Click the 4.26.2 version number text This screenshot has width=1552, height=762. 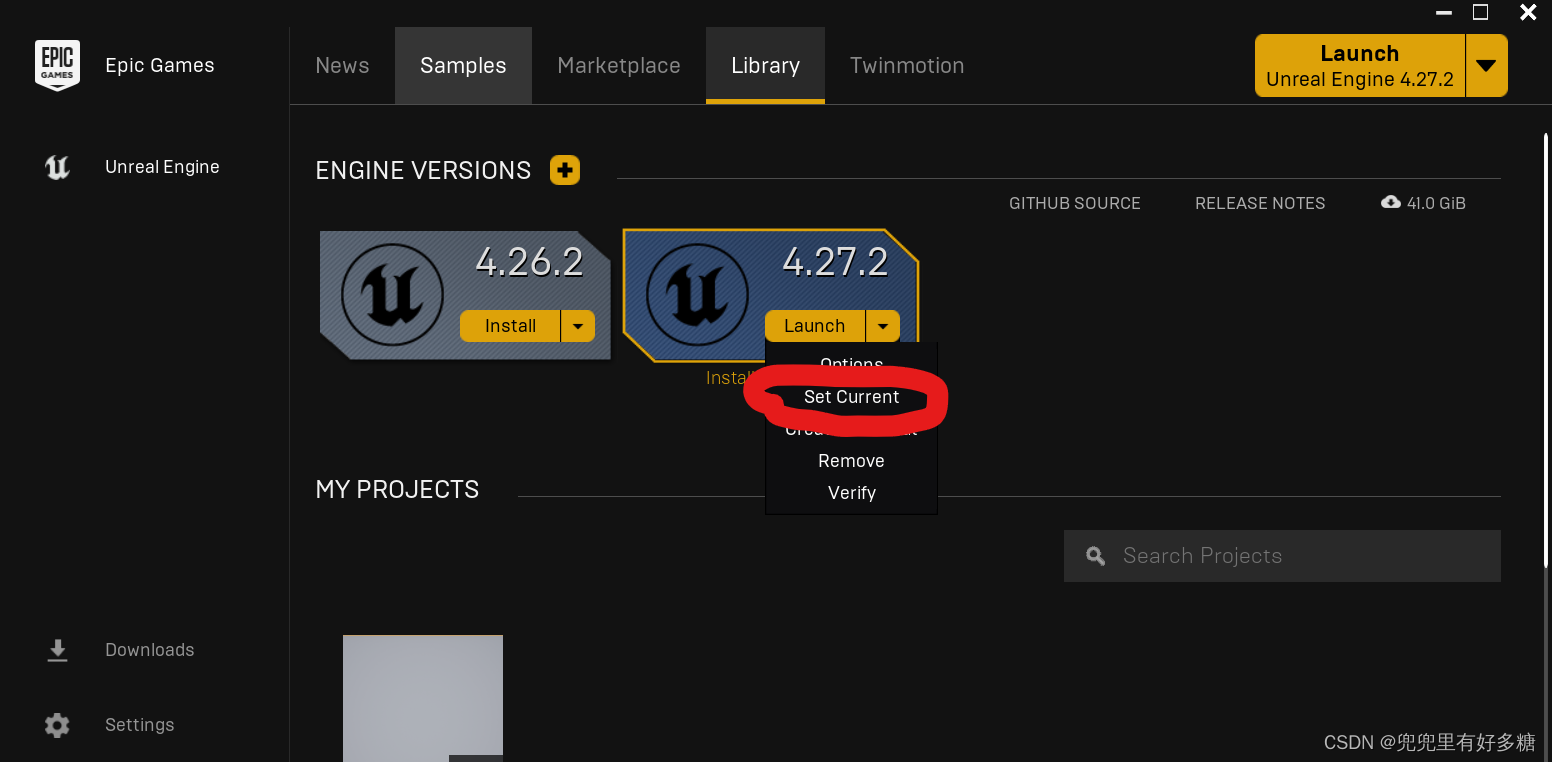(529, 262)
